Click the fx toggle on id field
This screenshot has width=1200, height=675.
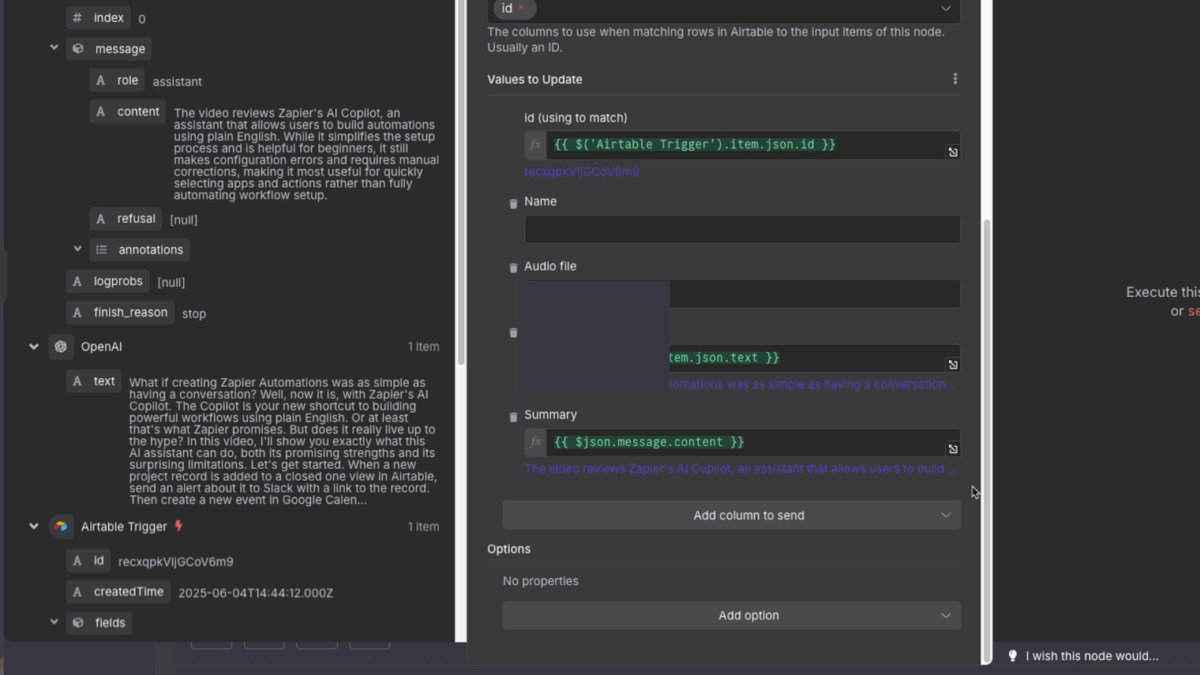point(536,145)
